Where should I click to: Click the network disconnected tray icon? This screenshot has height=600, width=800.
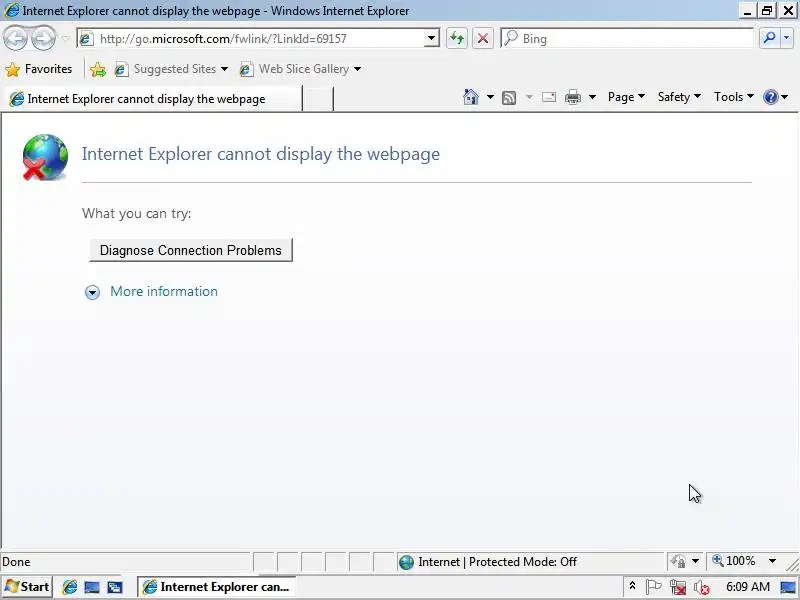[x=678, y=587]
